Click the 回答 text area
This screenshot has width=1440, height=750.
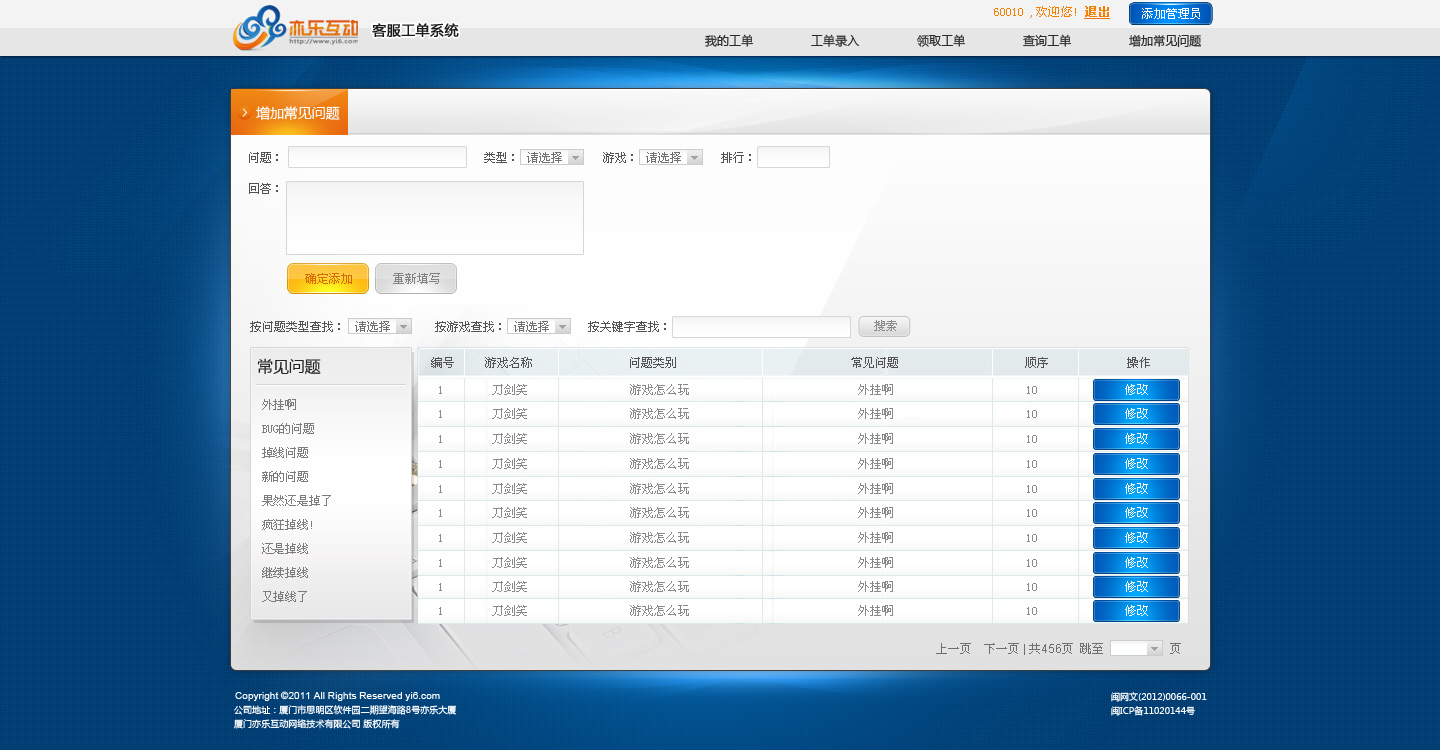[x=435, y=218]
